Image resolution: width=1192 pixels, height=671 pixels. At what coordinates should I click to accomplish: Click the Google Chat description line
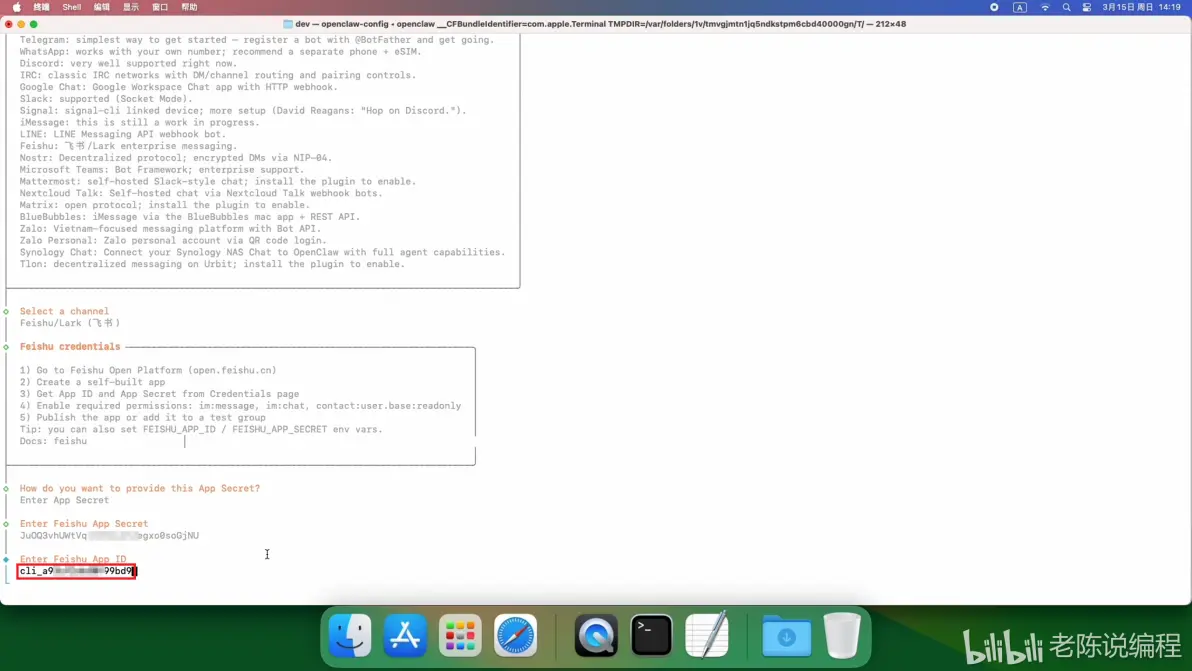(x=179, y=87)
